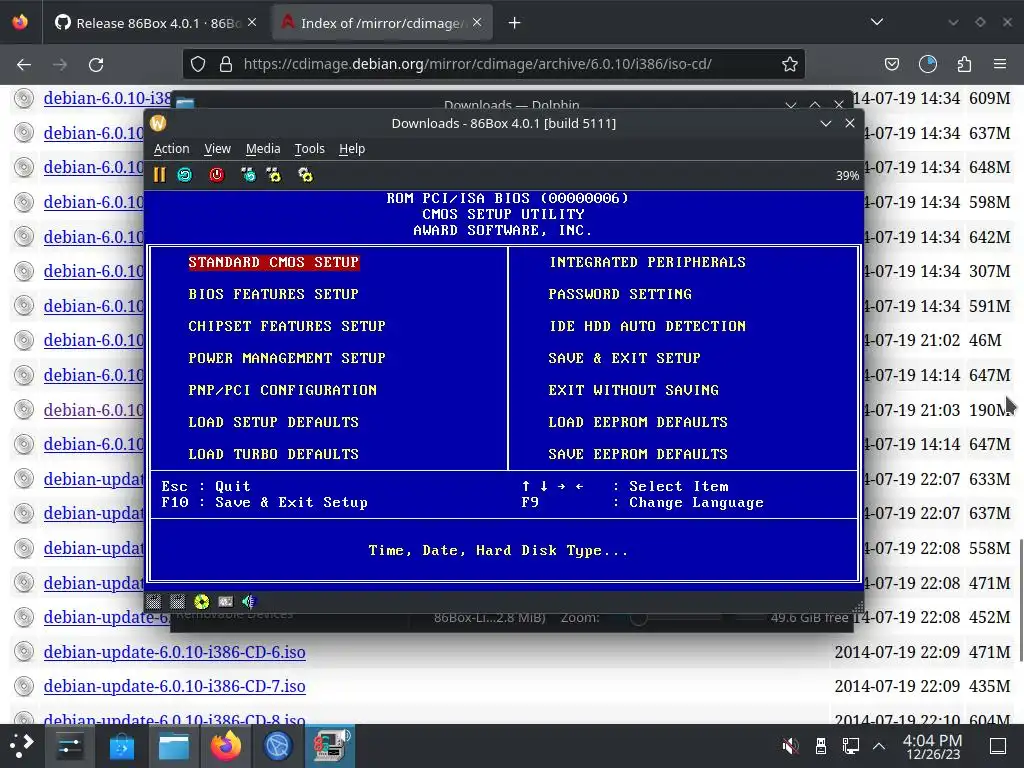Open Firefox hamburger application menu
The height and width of the screenshot is (768, 1024).
1000,64
